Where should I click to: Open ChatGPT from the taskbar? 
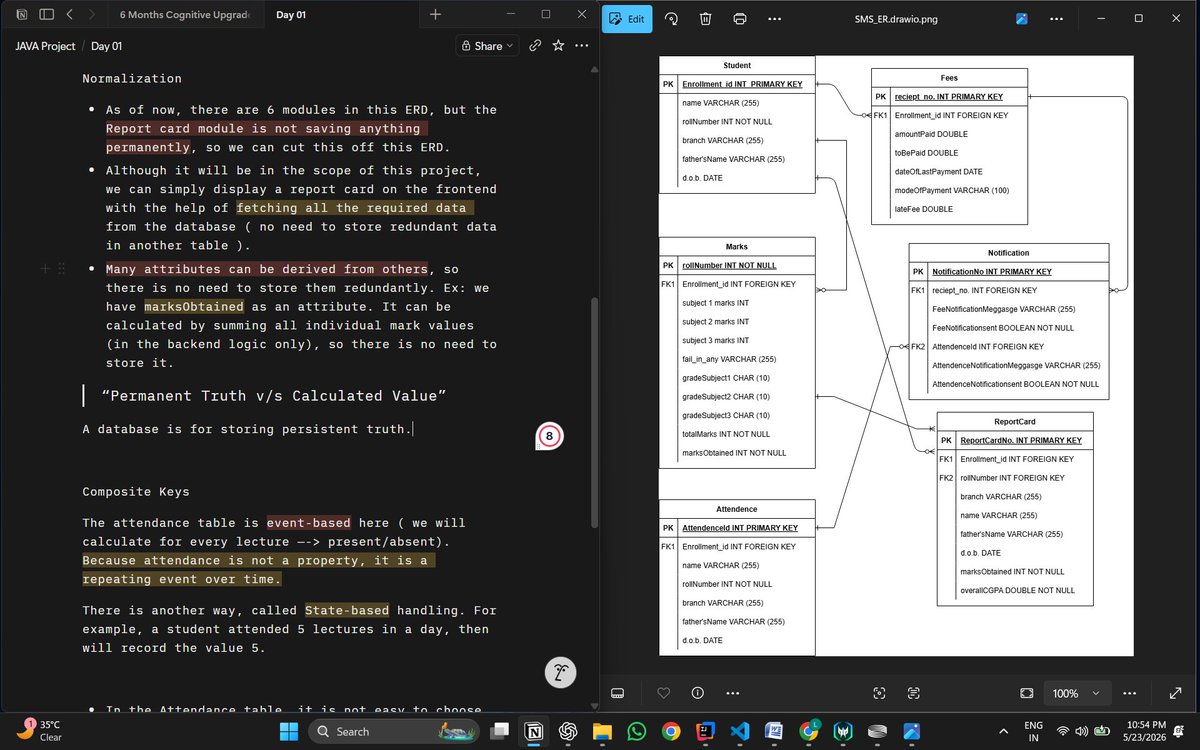(x=569, y=731)
